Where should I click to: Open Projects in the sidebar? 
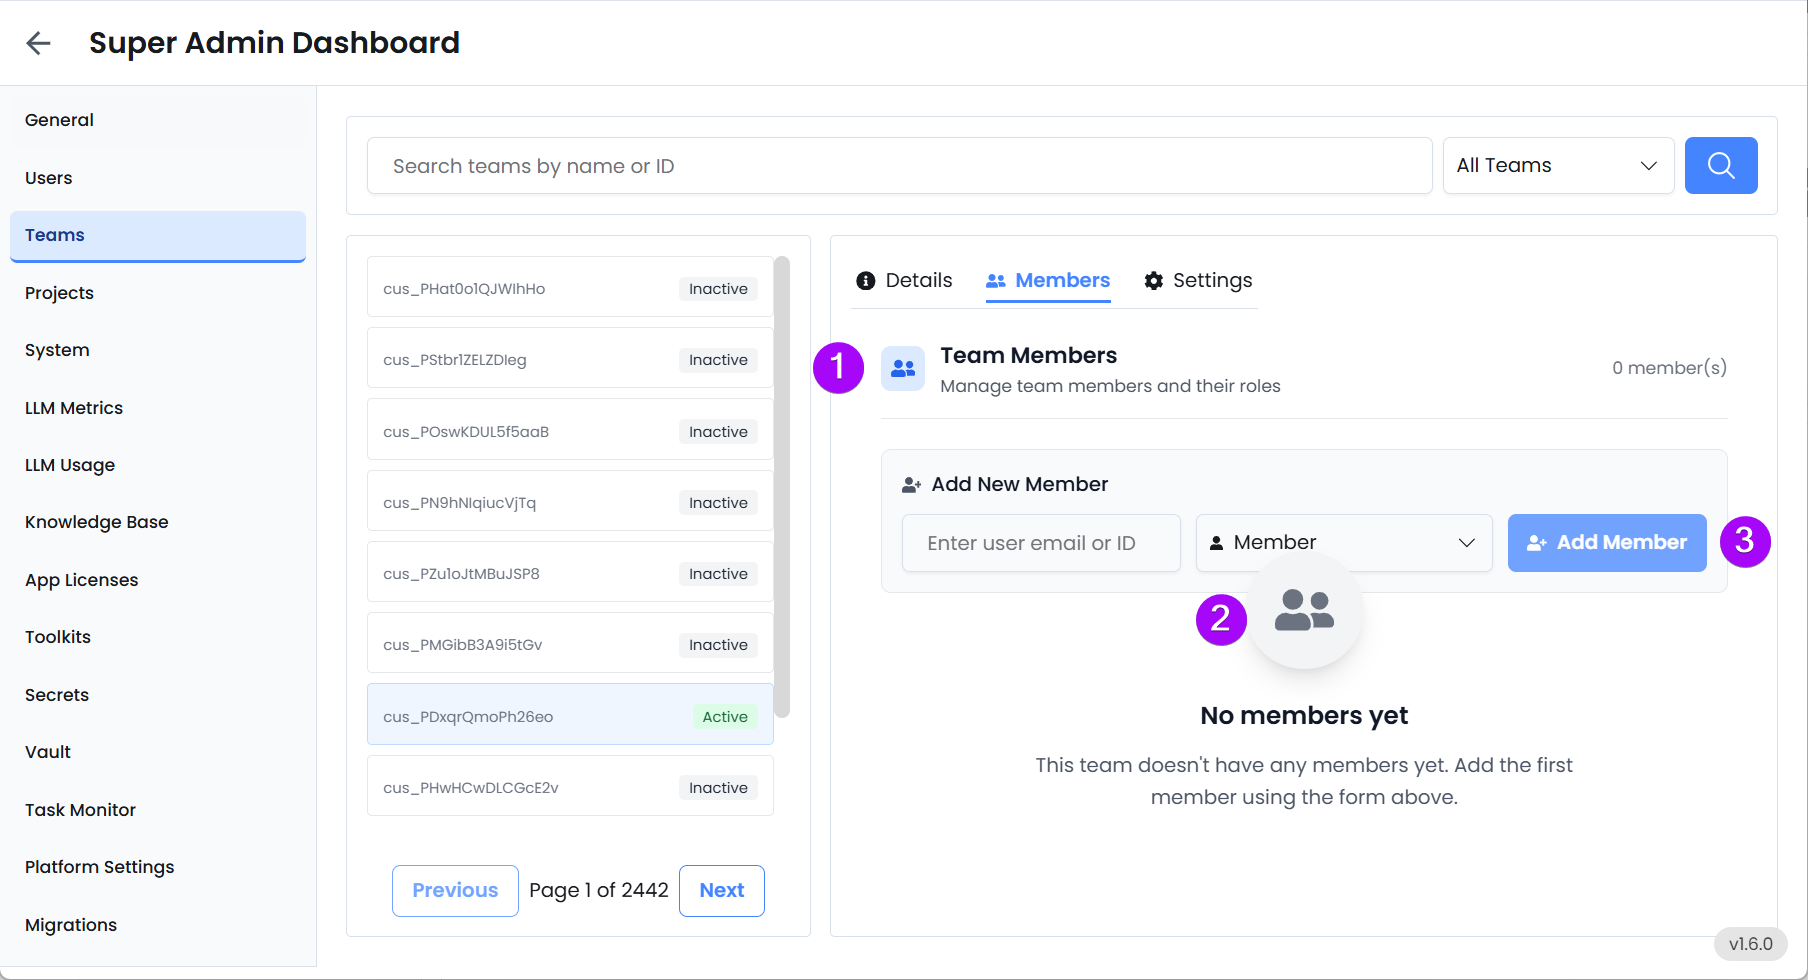click(x=158, y=293)
